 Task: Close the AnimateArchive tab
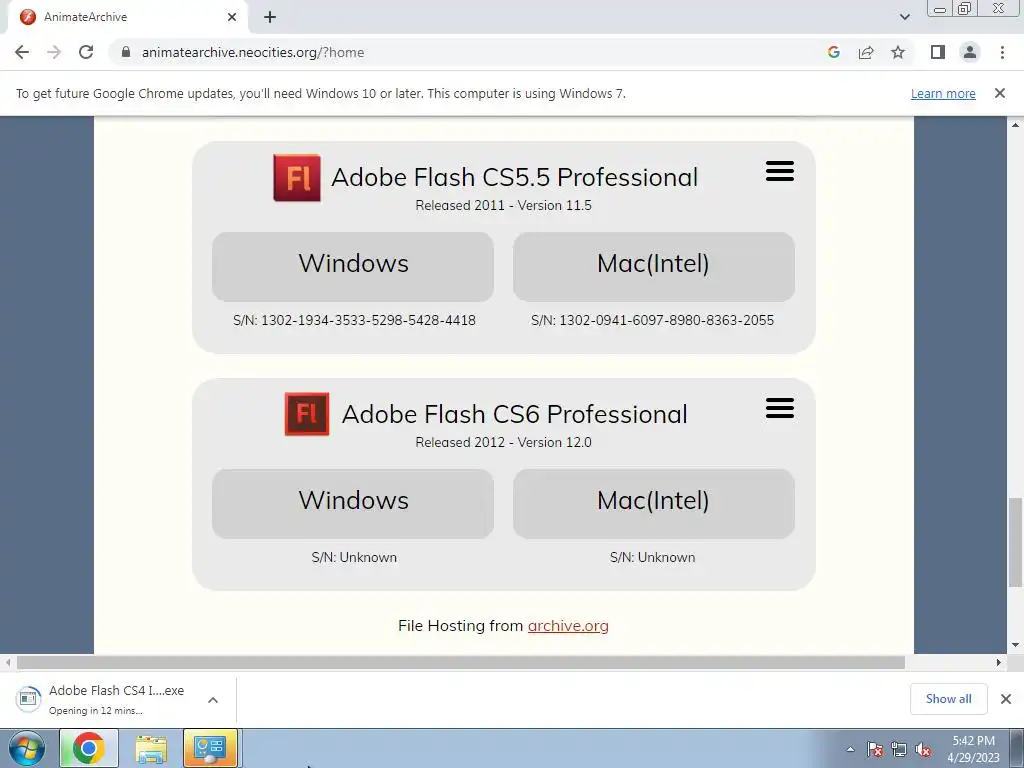[x=232, y=17]
